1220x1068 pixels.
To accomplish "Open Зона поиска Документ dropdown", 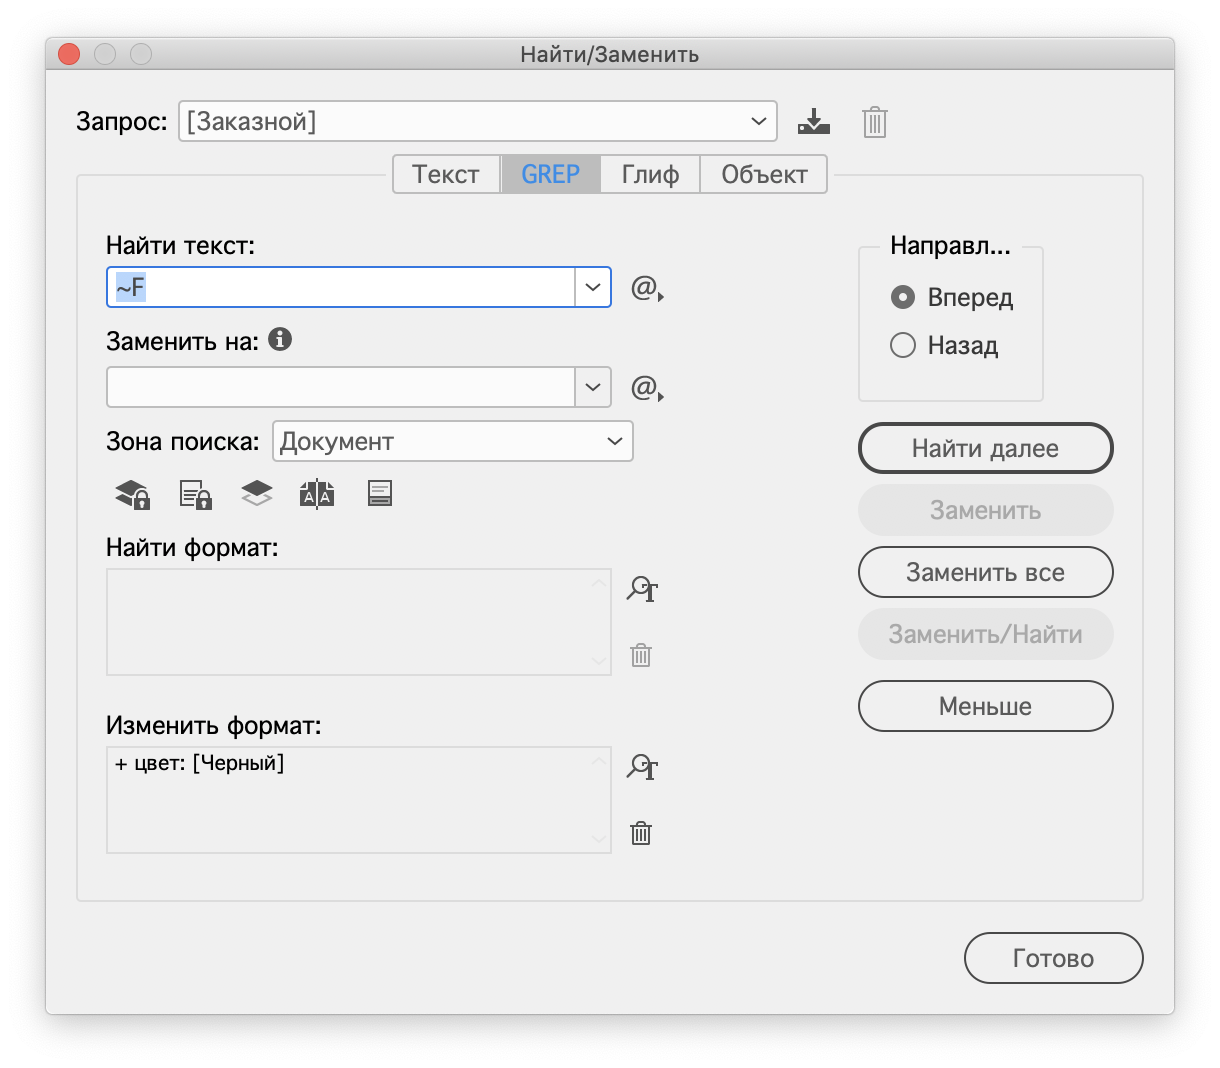I will pos(453,441).
